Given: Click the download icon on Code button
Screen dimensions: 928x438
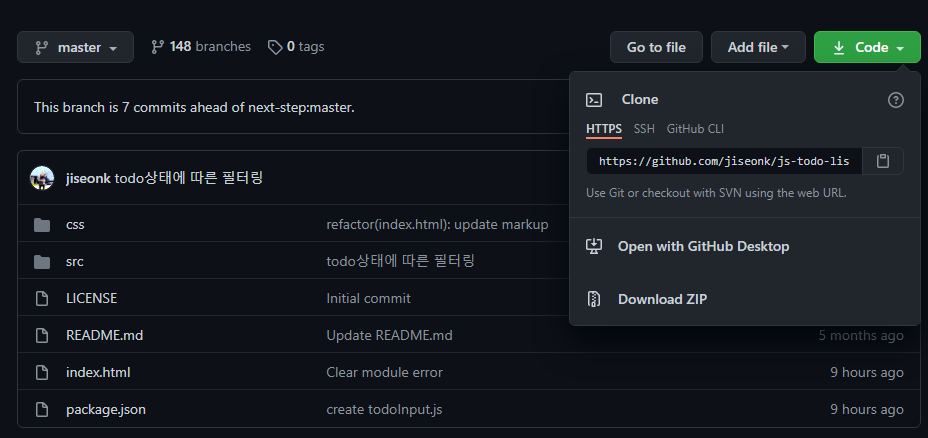Looking at the screenshot, I should (839, 48).
